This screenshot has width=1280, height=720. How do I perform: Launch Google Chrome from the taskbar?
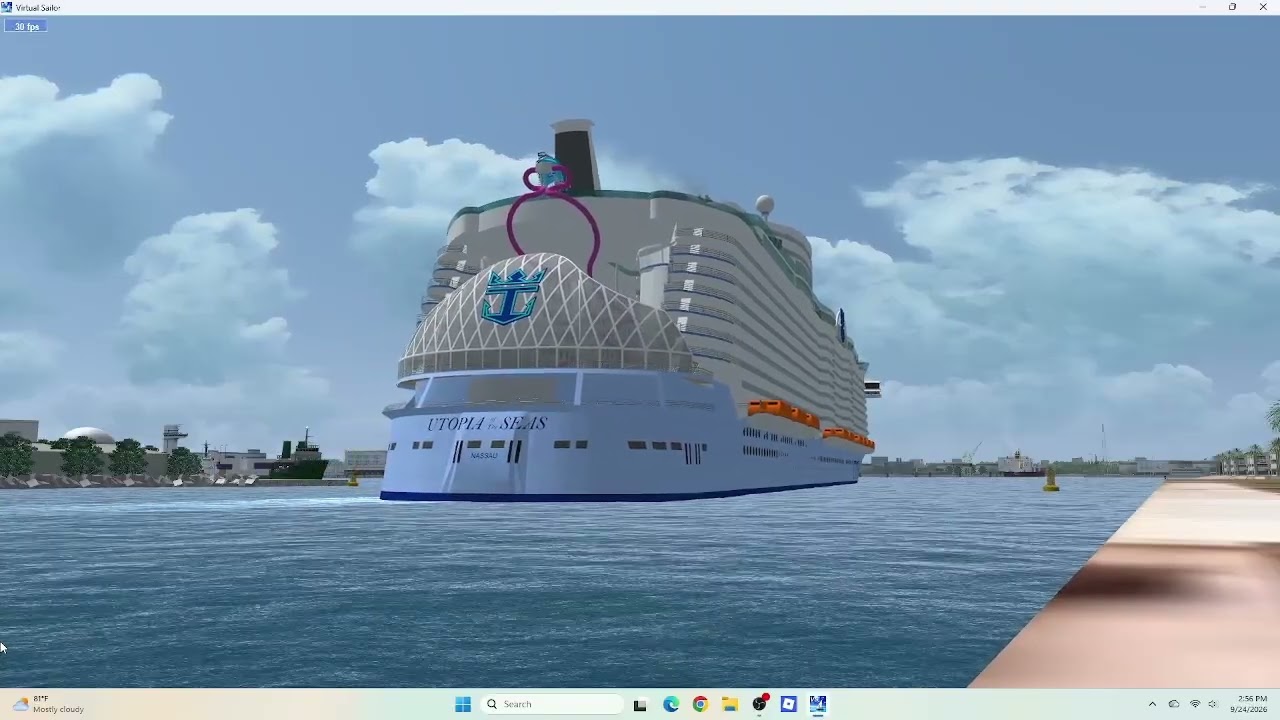[x=700, y=704]
